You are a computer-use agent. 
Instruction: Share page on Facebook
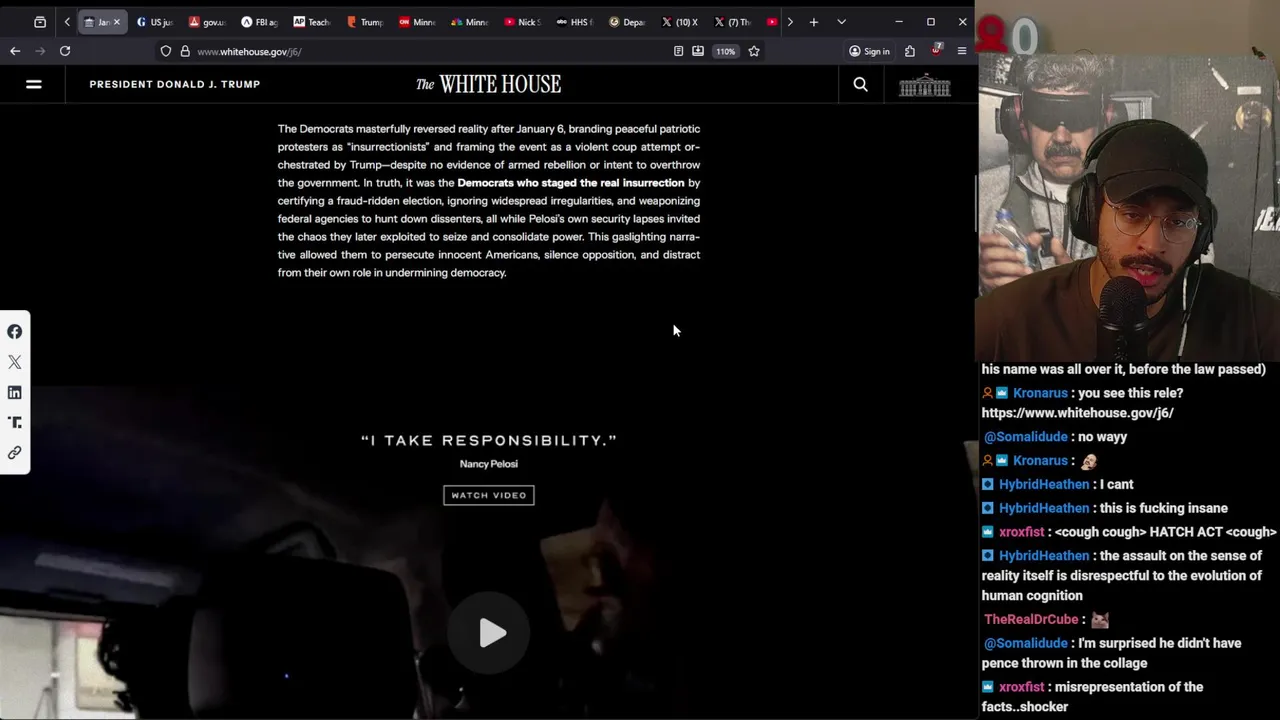click(x=15, y=332)
